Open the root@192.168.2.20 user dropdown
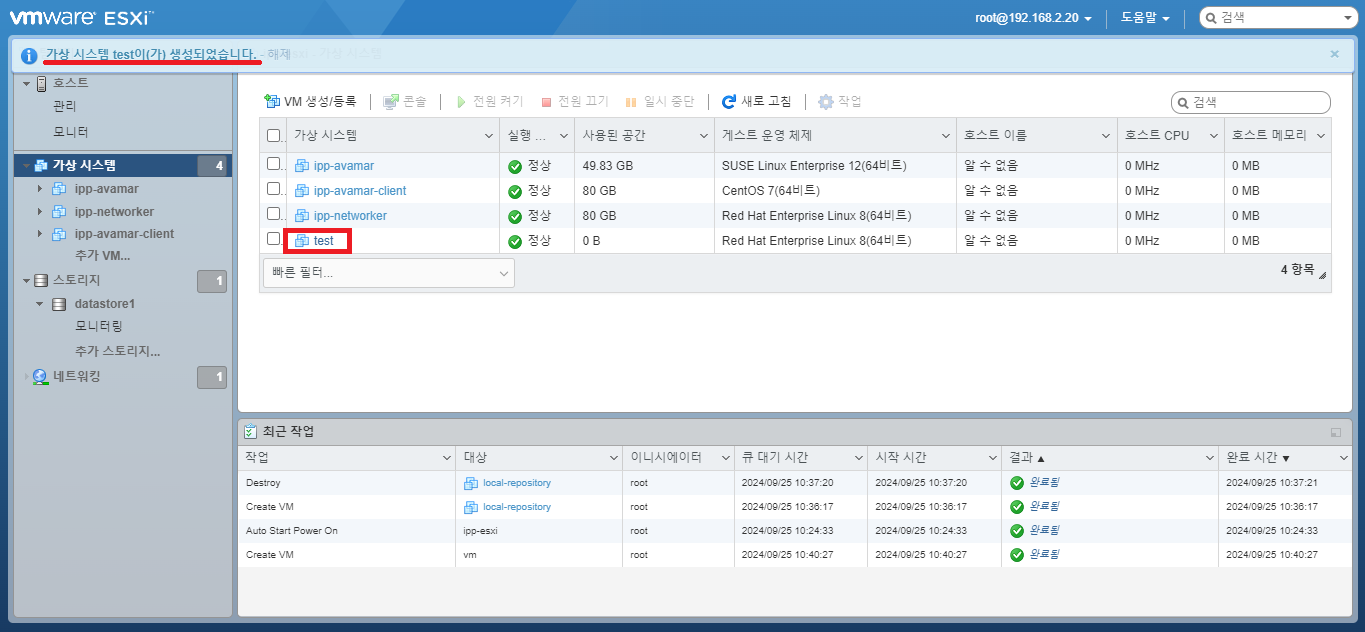This screenshot has height=632, width=1365. tap(1033, 18)
